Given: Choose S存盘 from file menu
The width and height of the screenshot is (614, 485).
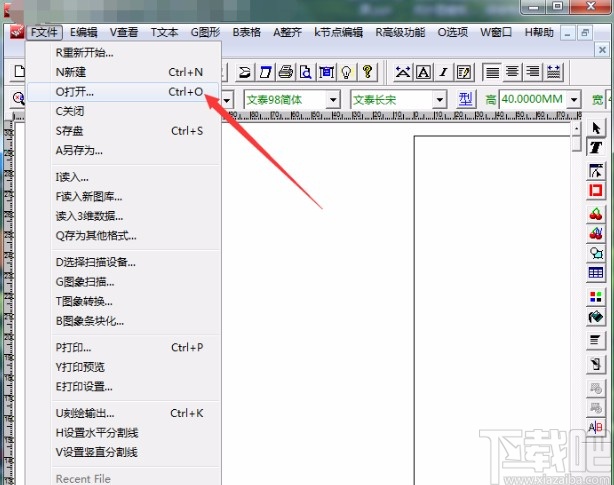Looking at the screenshot, I should [x=124, y=131].
